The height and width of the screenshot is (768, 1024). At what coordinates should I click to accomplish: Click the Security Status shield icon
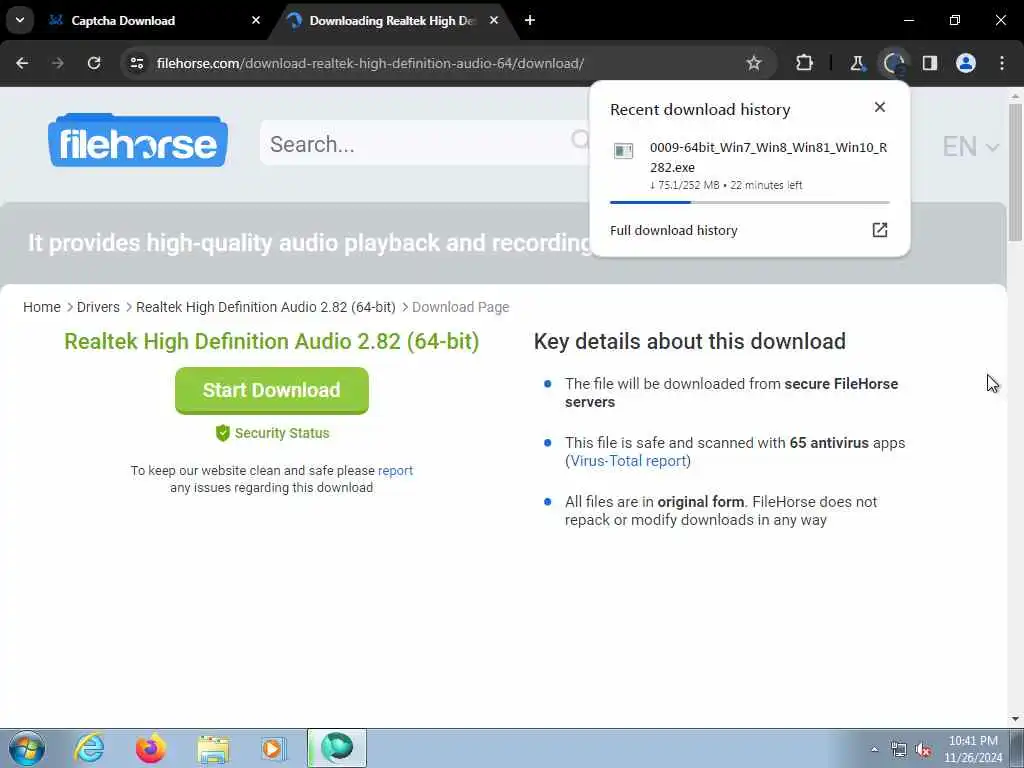pos(223,433)
